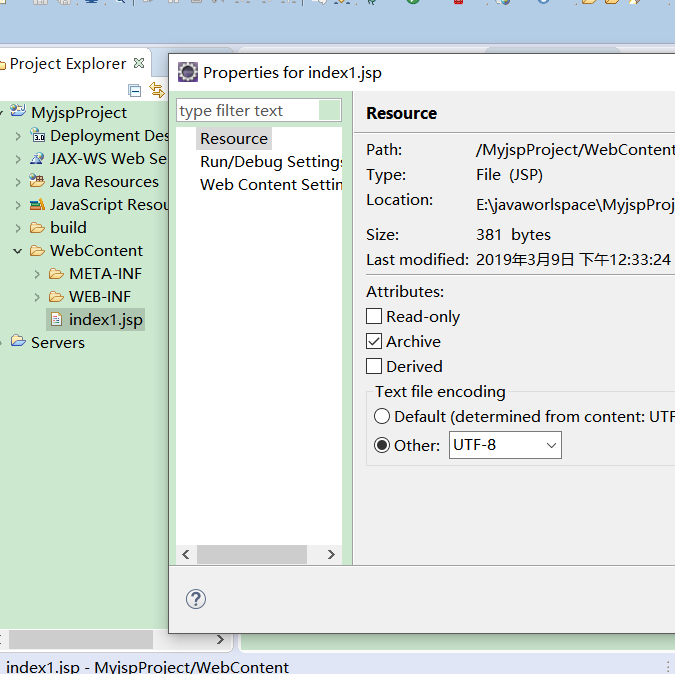Click the WEB-INF folder icon
Viewport: 675px width, 674px height.
click(56, 297)
